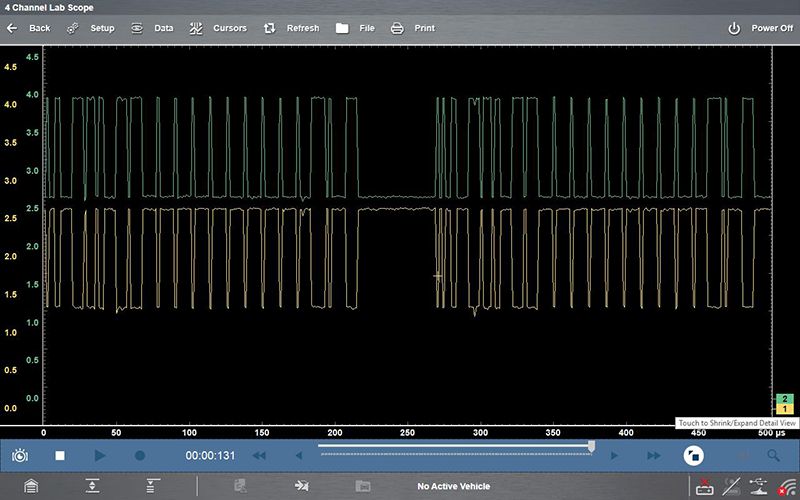The height and width of the screenshot is (500, 800).
Task: Click the fast forward double arrow
Action: point(654,456)
